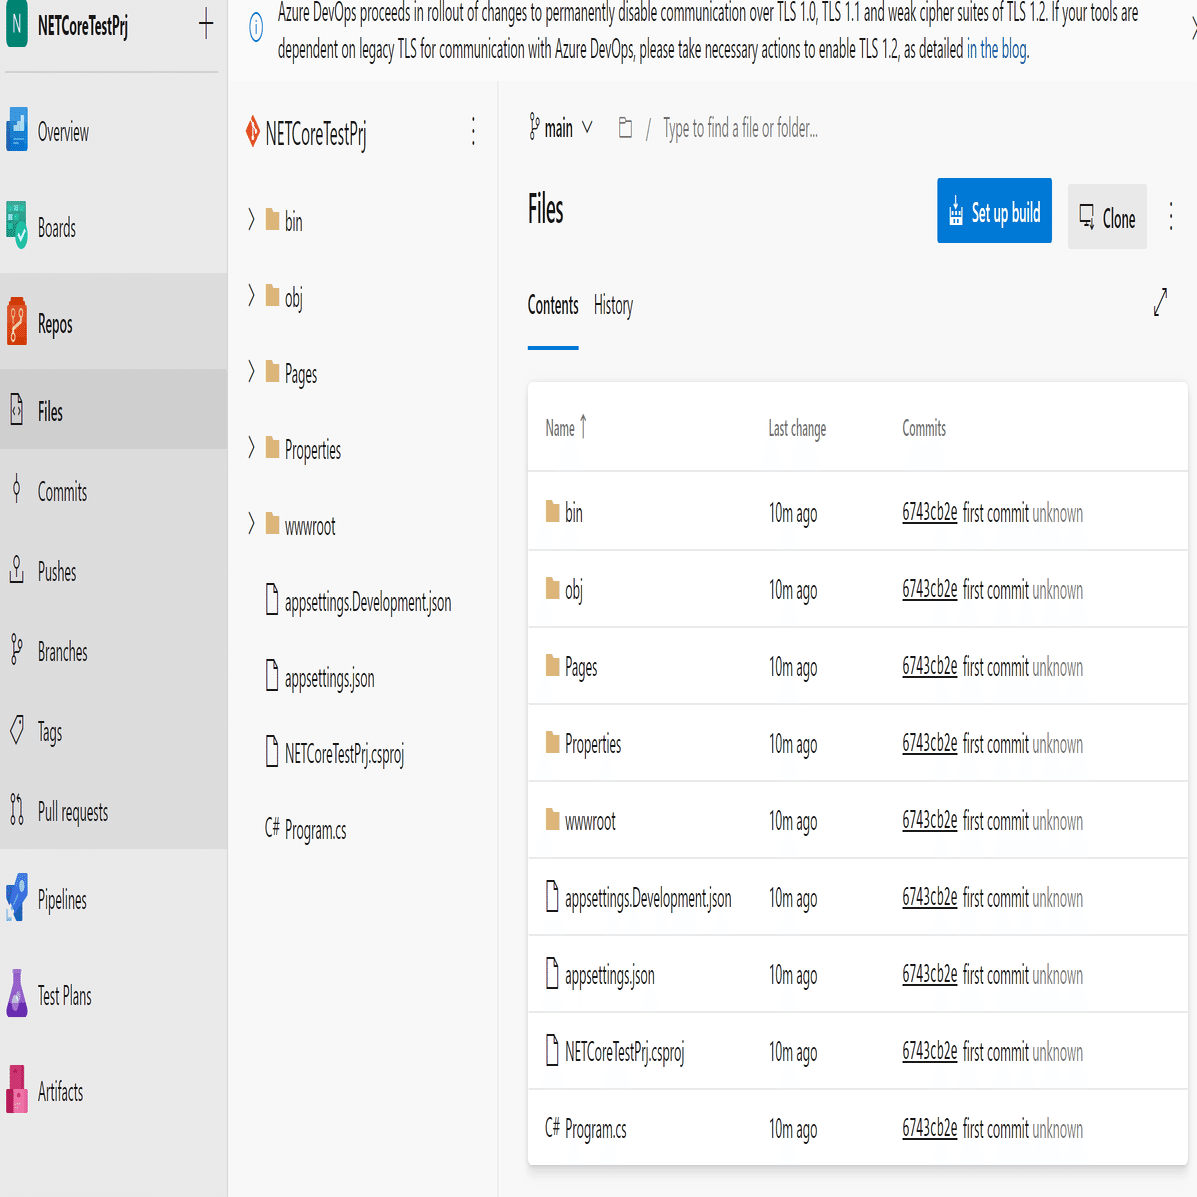
Task: Open the wwwroot folder in the table
Action: [589, 821]
